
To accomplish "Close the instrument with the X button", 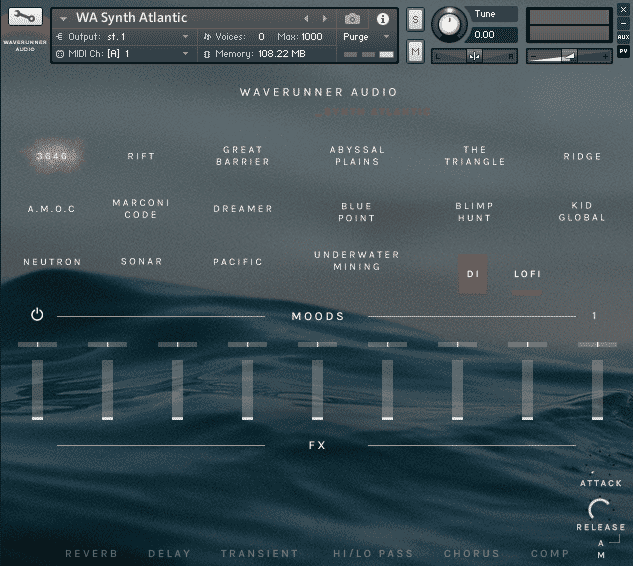I will 623,10.
